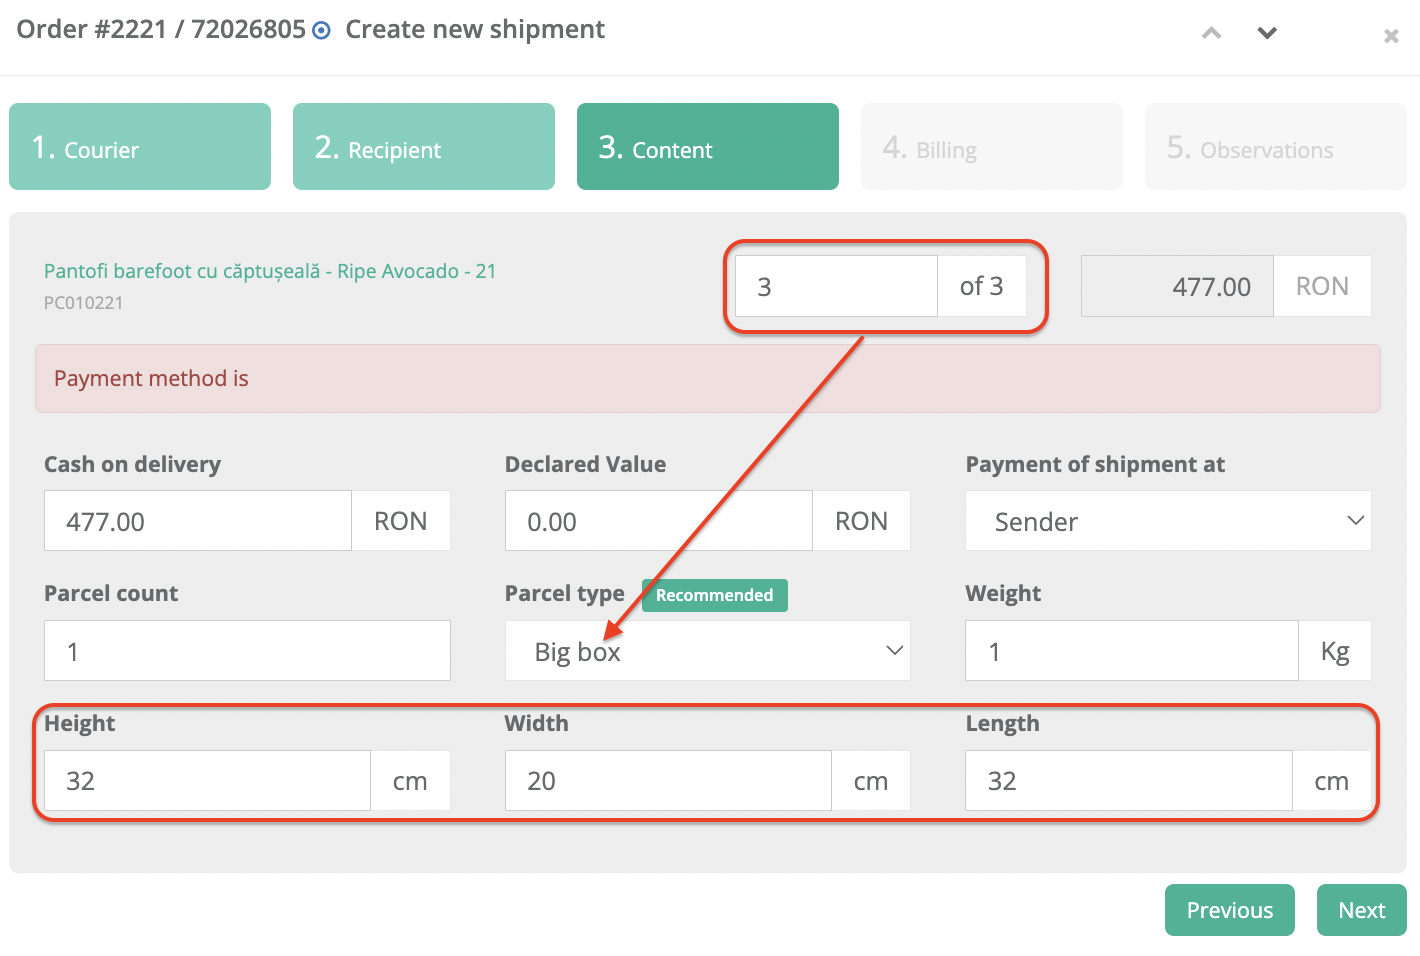The height and width of the screenshot is (956, 1420).
Task: Click the Cash on delivery amount field
Action: click(198, 521)
